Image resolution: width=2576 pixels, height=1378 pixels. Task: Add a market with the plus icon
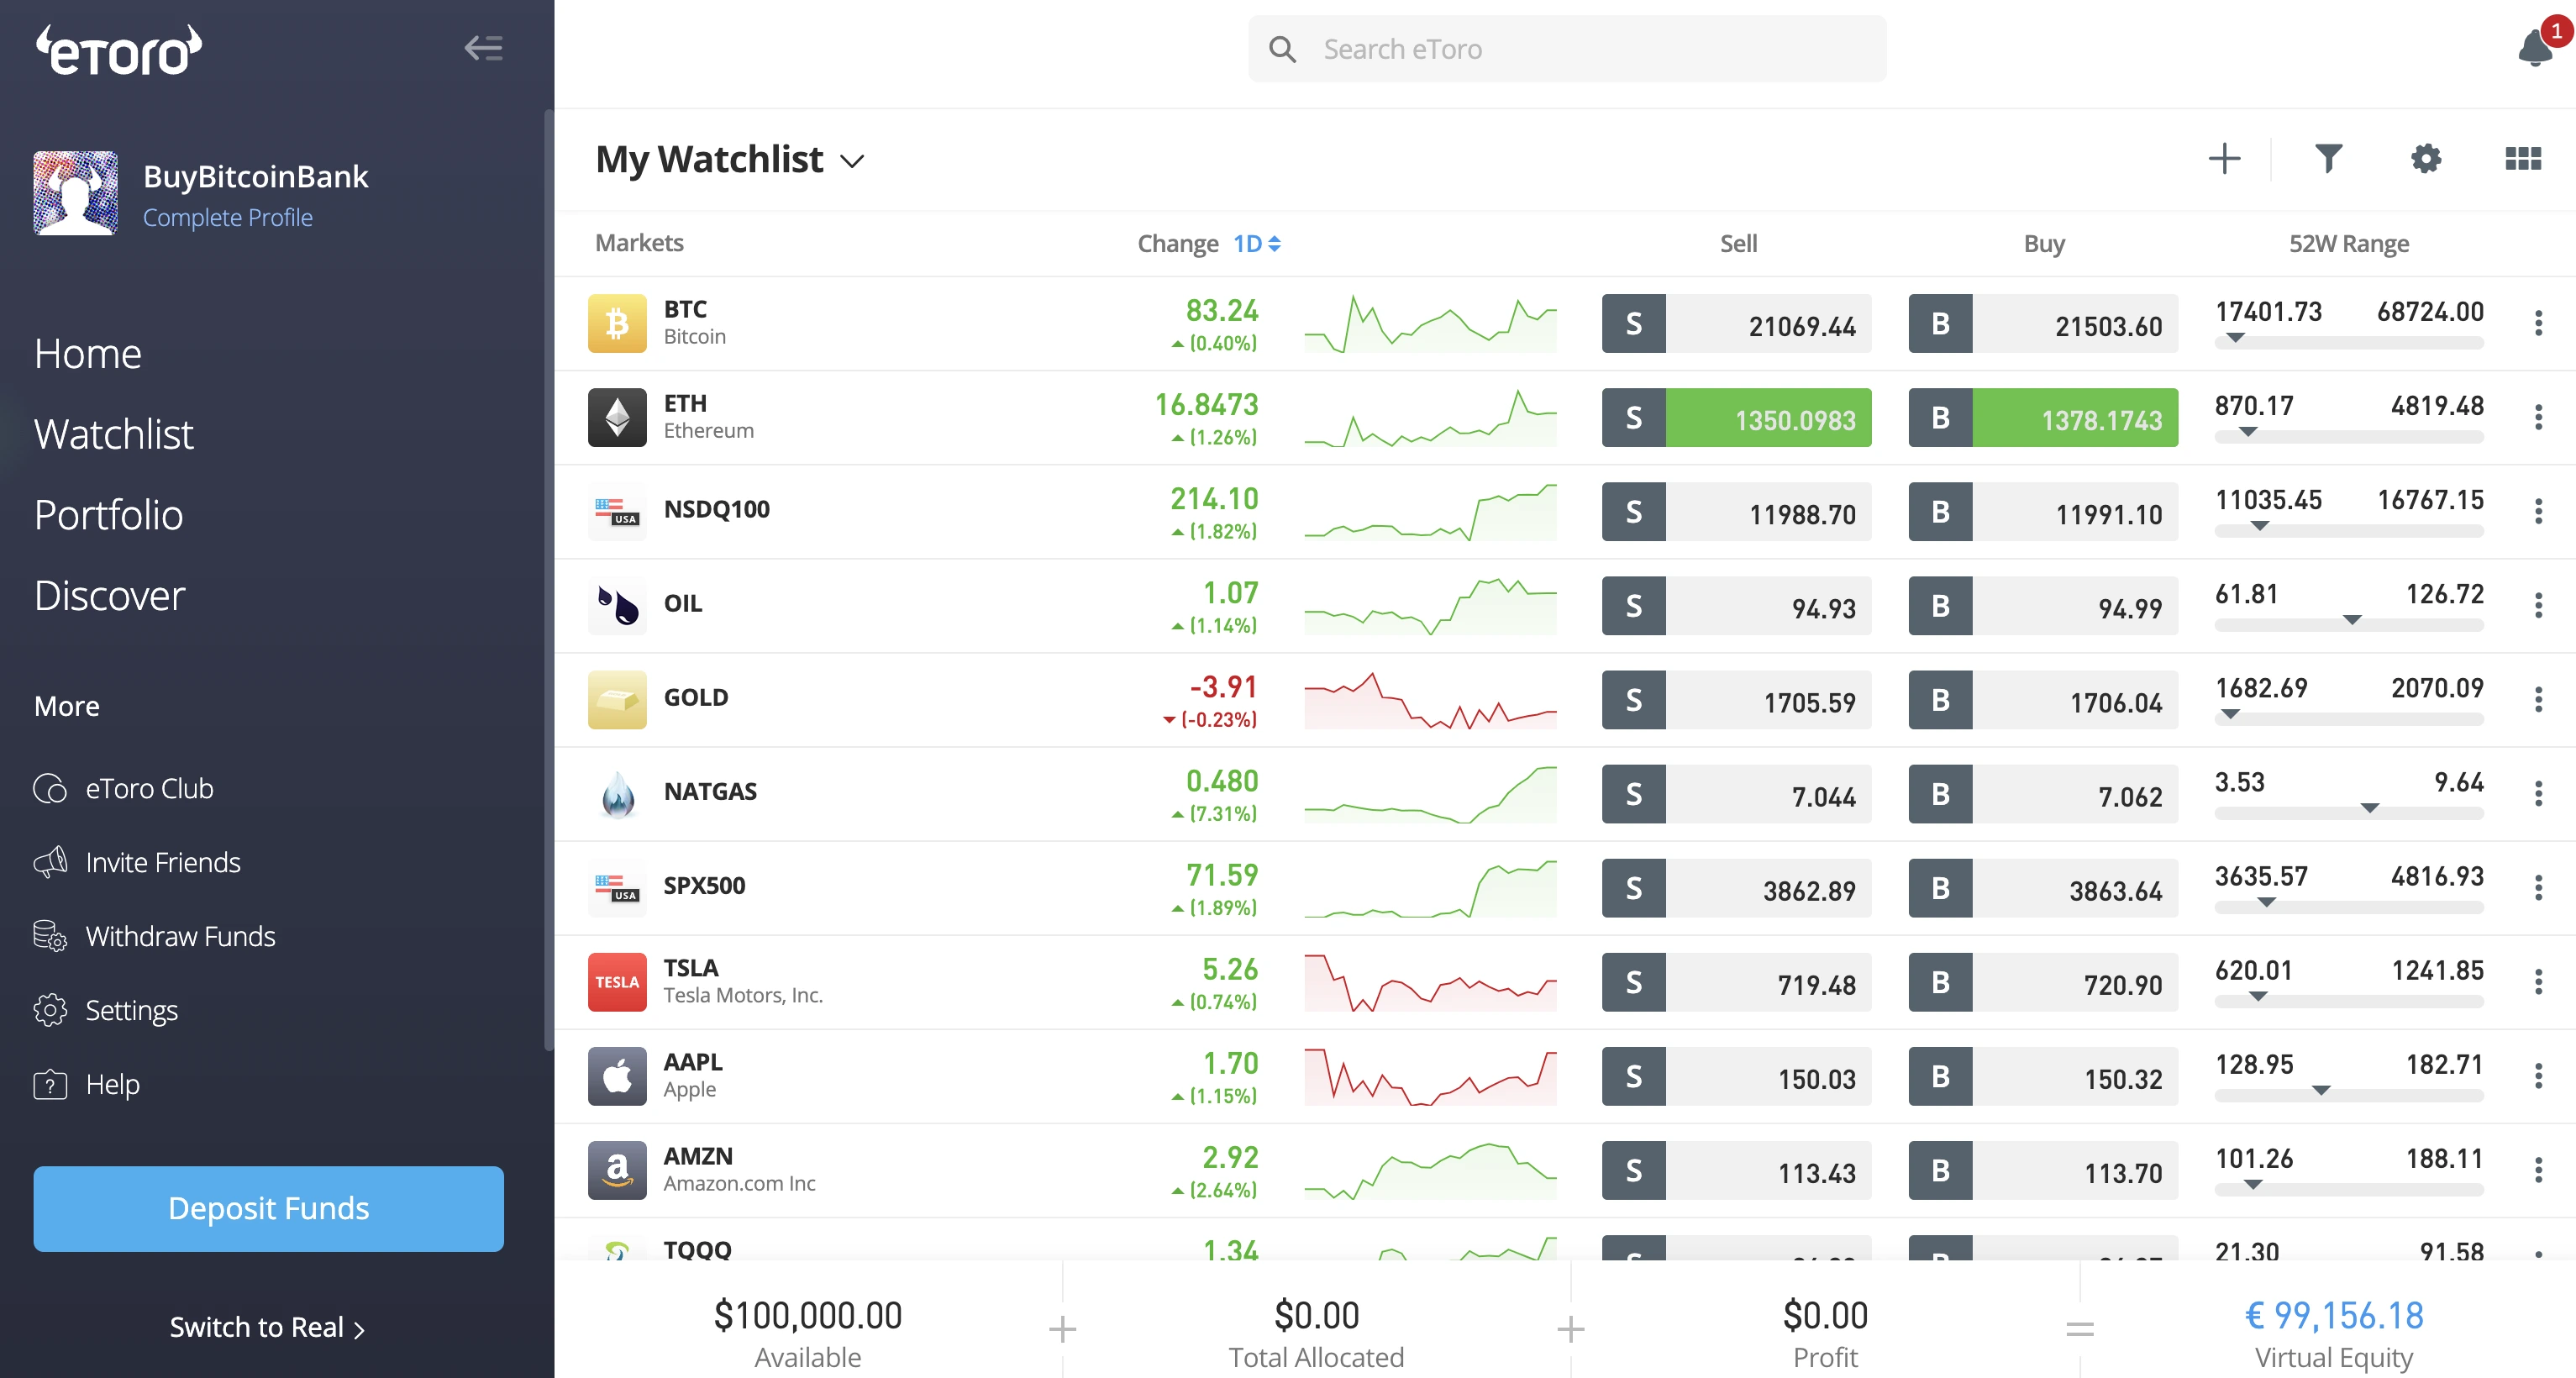pos(2224,159)
